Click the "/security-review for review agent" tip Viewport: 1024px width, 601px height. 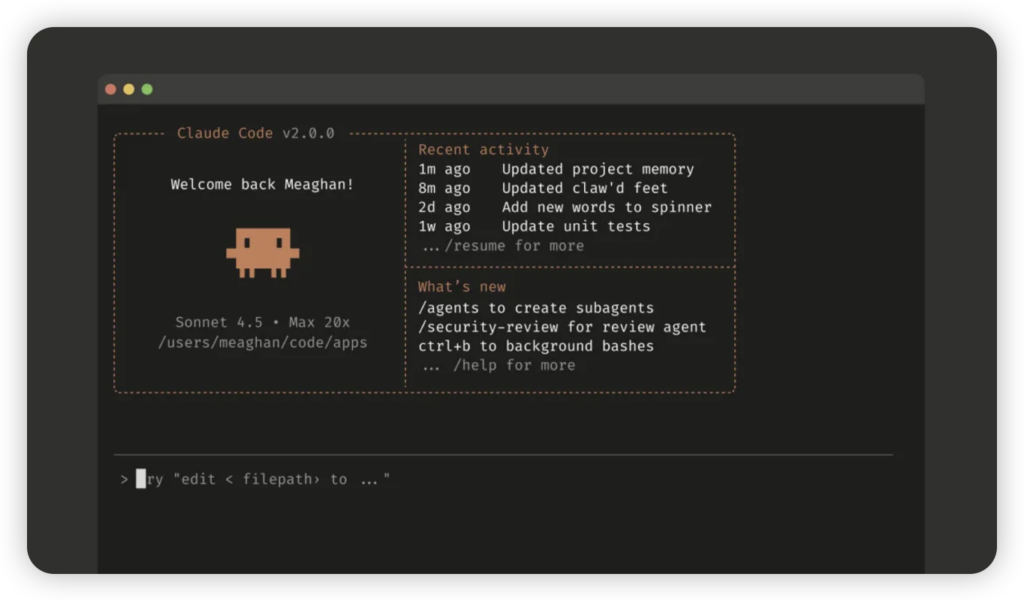click(562, 327)
